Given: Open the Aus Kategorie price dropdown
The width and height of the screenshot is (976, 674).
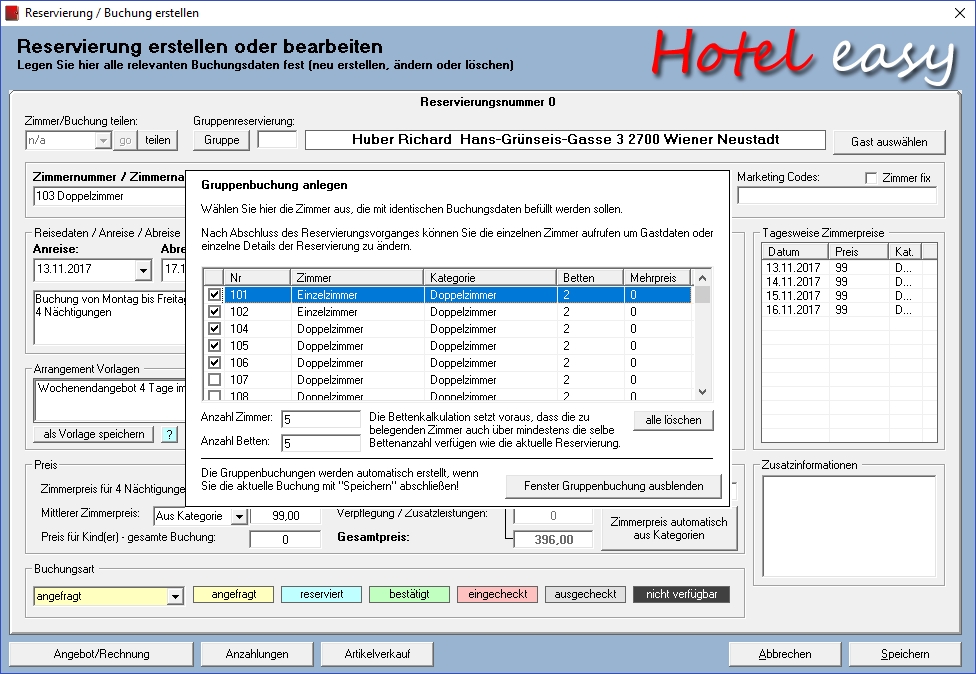Looking at the screenshot, I should (x=238, y=516).
